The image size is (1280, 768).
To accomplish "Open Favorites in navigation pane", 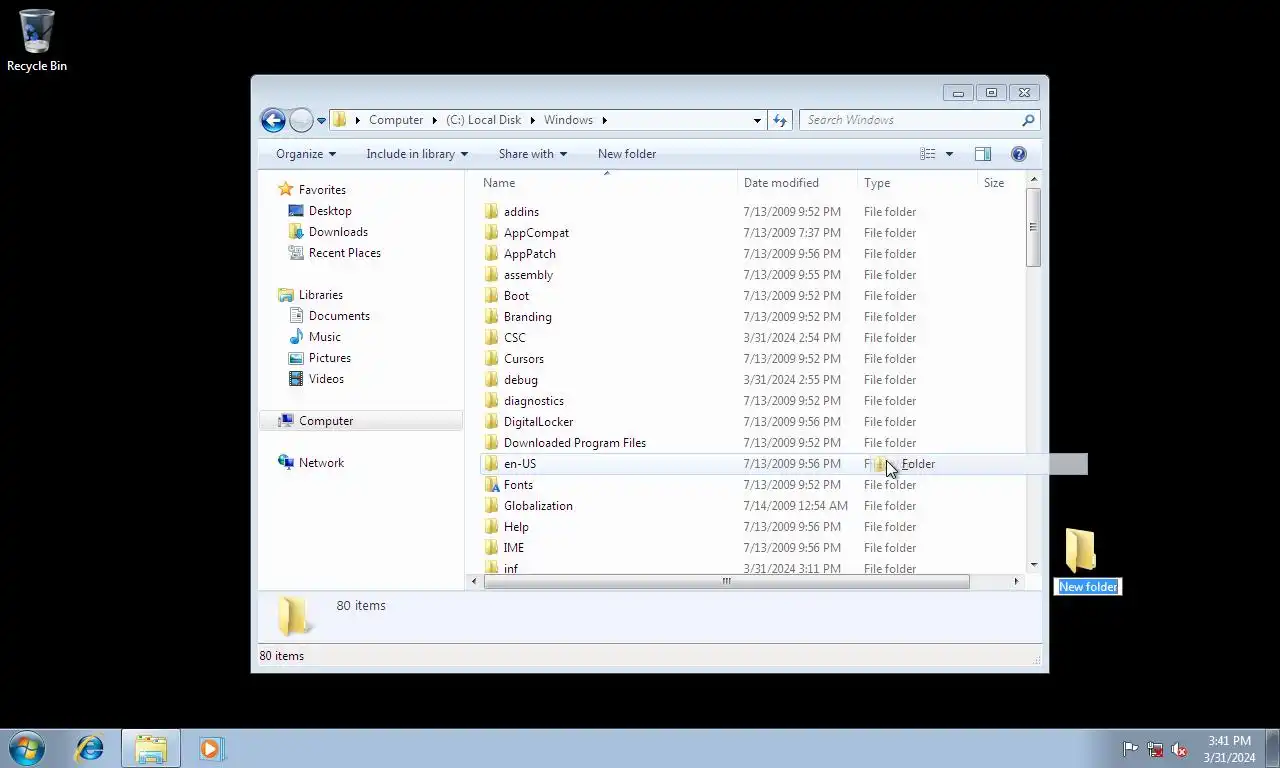I will point(322,190).
